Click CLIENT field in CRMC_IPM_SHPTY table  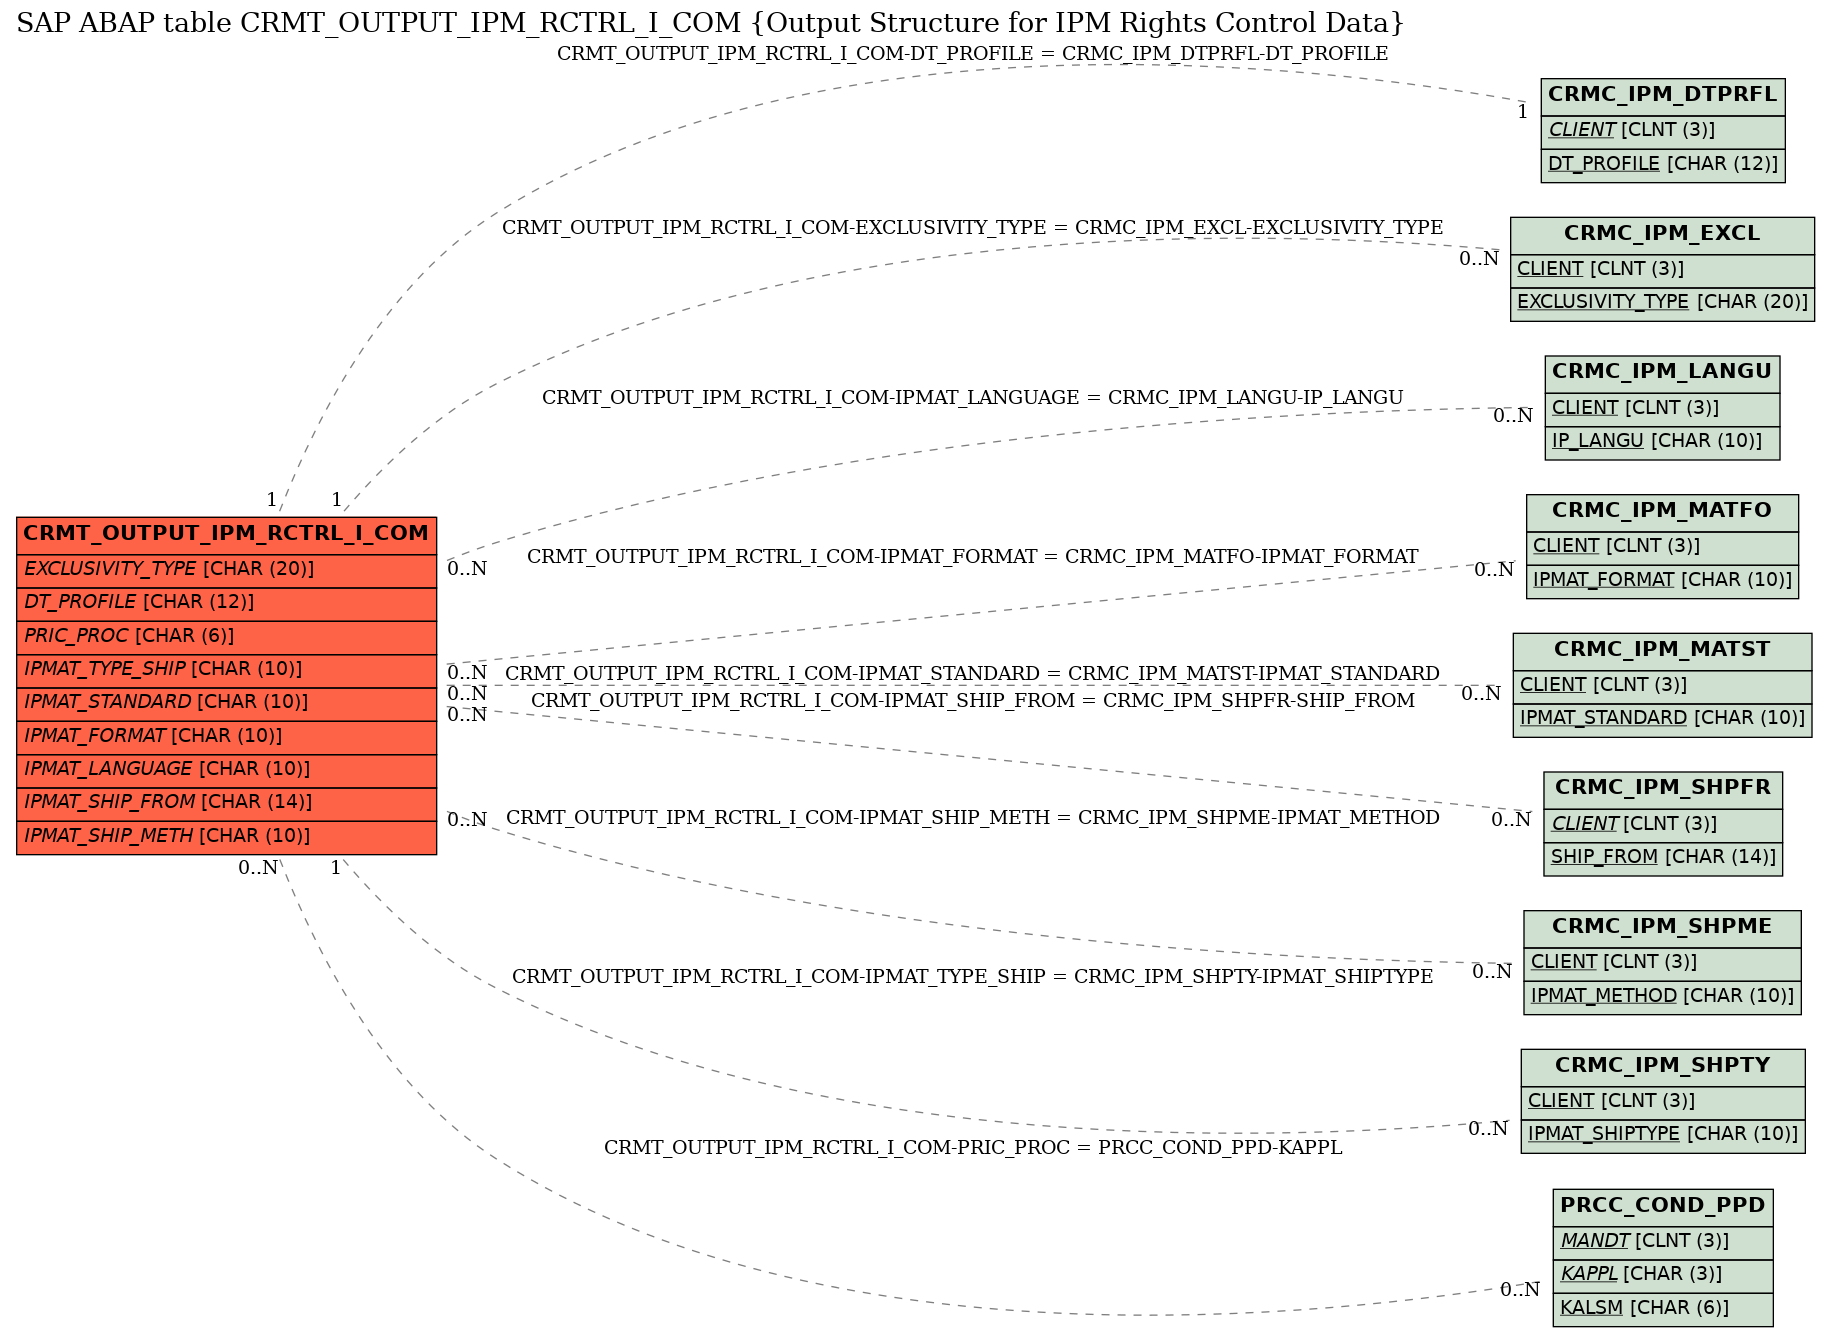[x=1662, y=1102]
